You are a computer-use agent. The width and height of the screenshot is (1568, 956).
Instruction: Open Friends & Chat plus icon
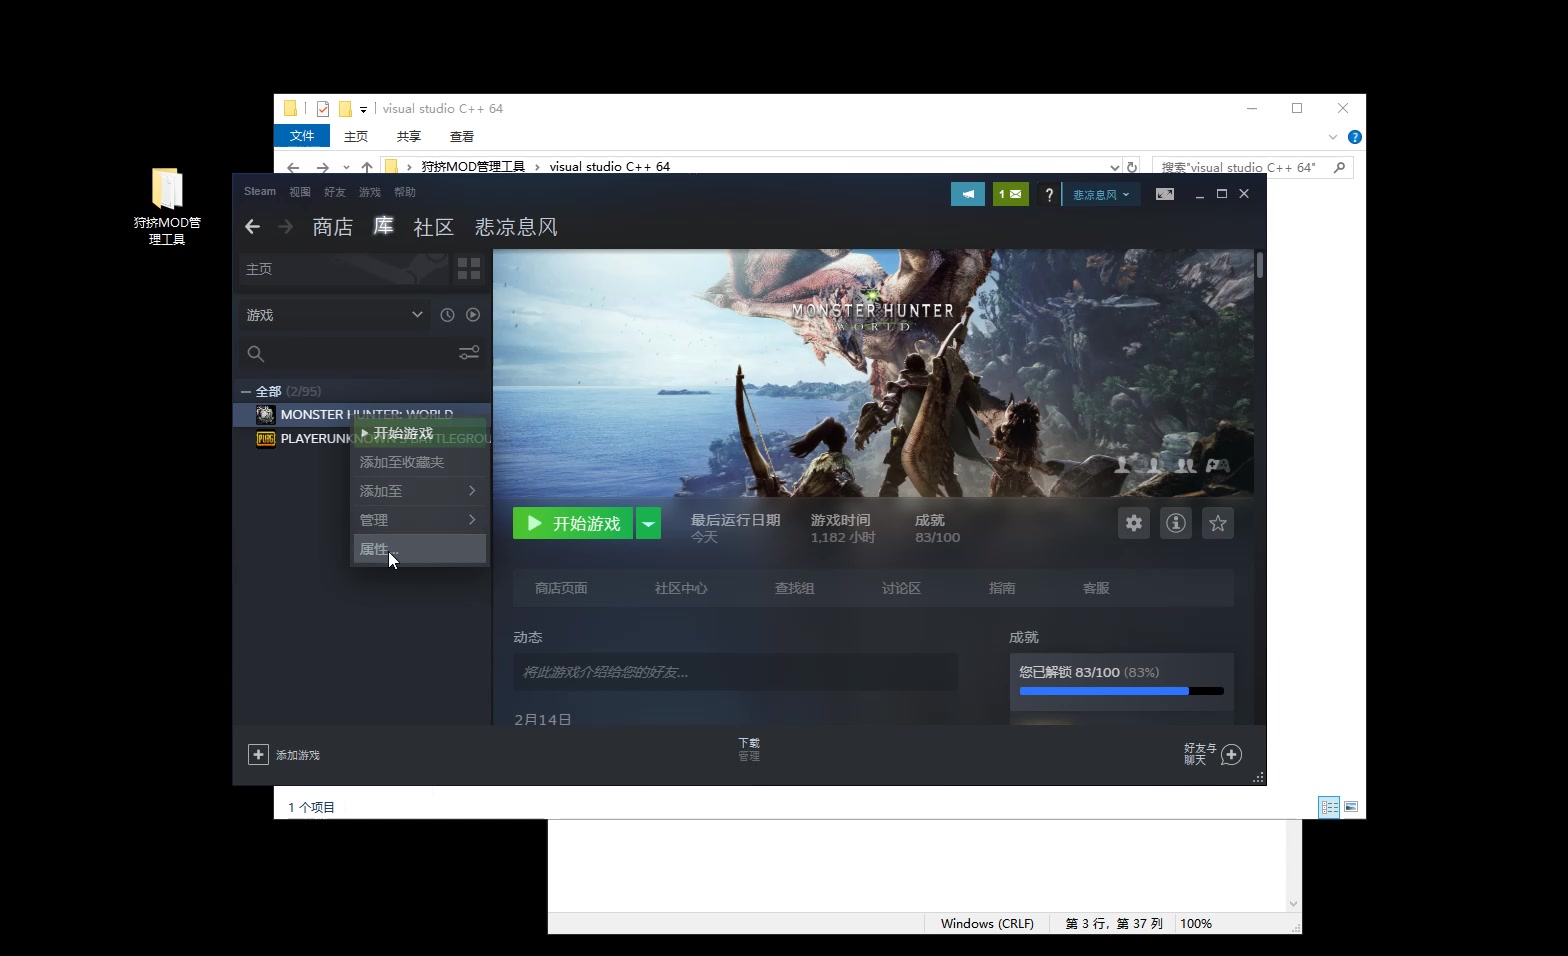(1232, 754)
